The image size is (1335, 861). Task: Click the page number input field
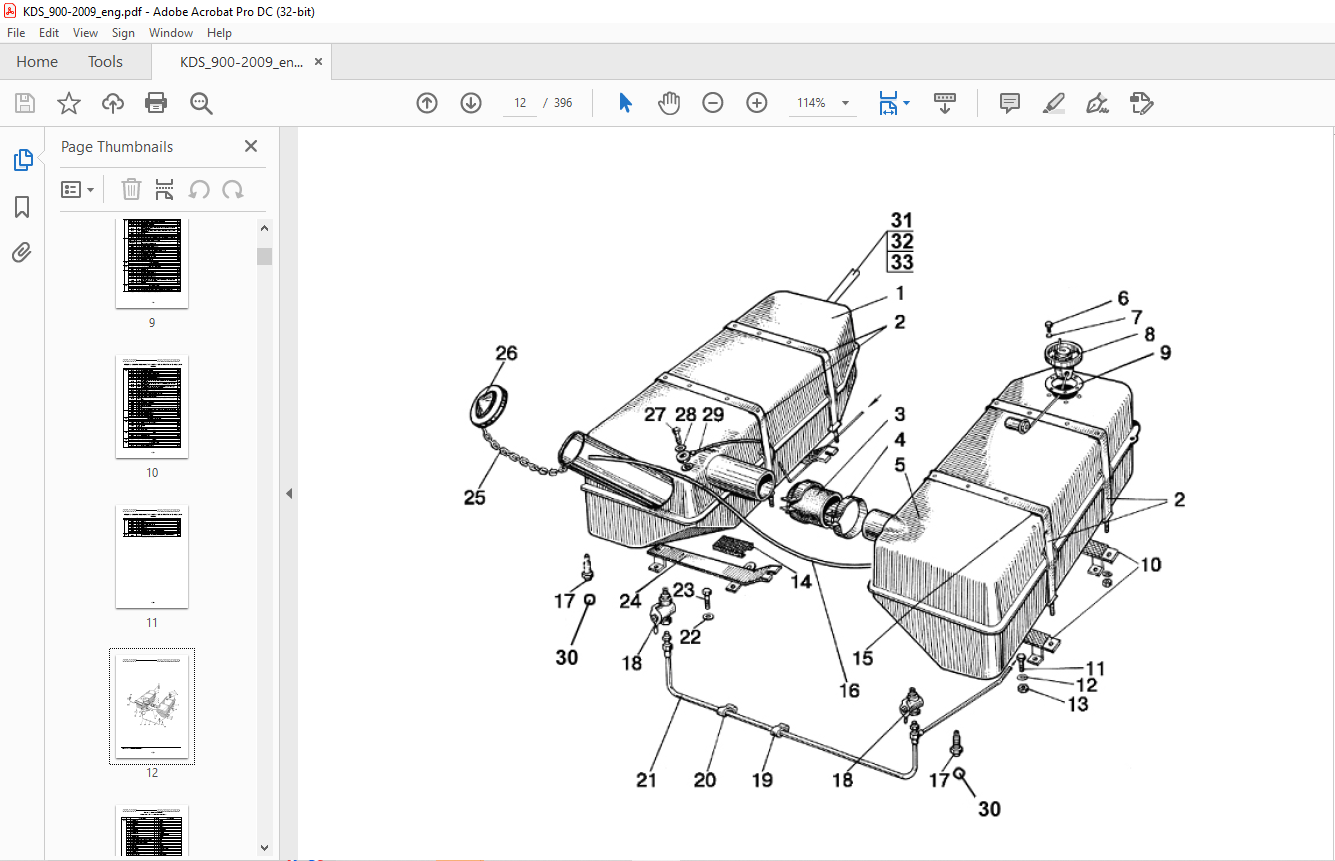pos(520,103)
